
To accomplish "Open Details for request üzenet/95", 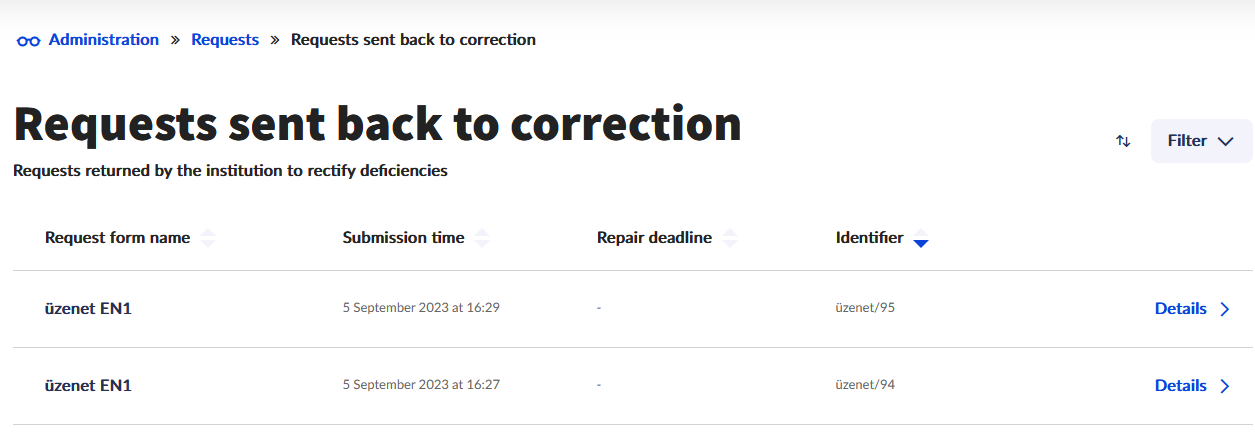I will (x=1180, y=309).
